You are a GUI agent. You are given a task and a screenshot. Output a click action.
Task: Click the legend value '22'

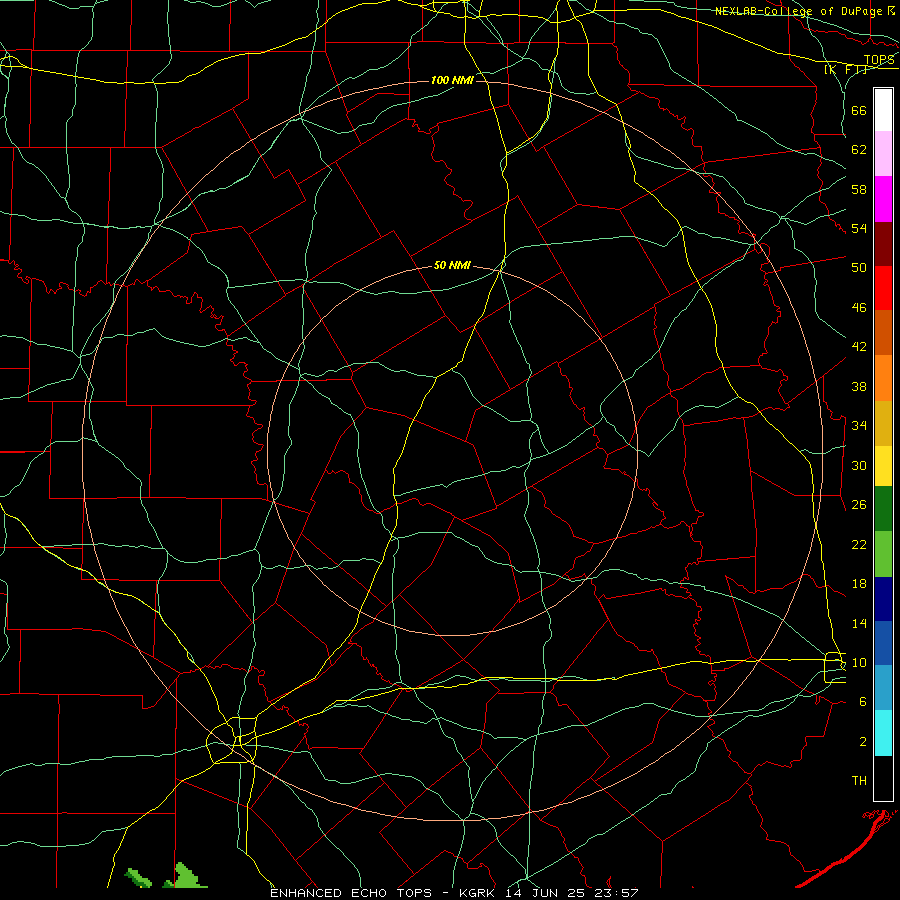(x=859, y=544)
